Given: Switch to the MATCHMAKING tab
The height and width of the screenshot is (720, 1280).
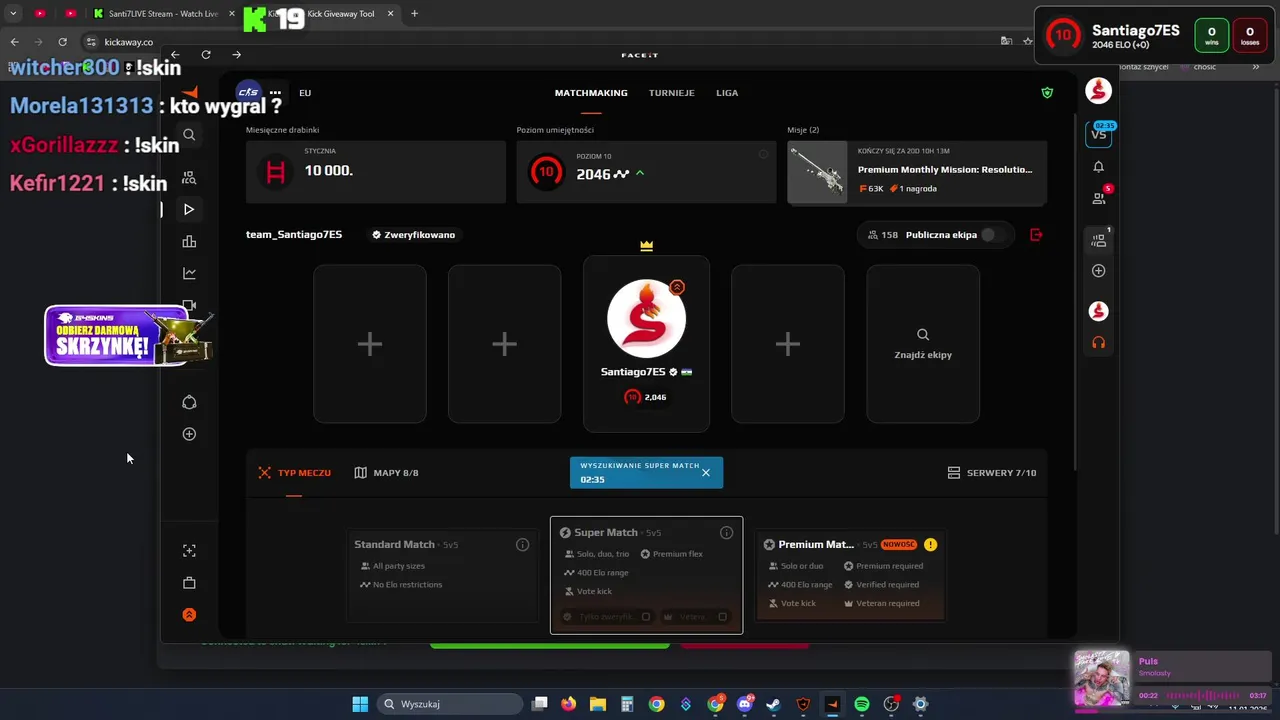Looking at the screenshot, I should [591, 93].
